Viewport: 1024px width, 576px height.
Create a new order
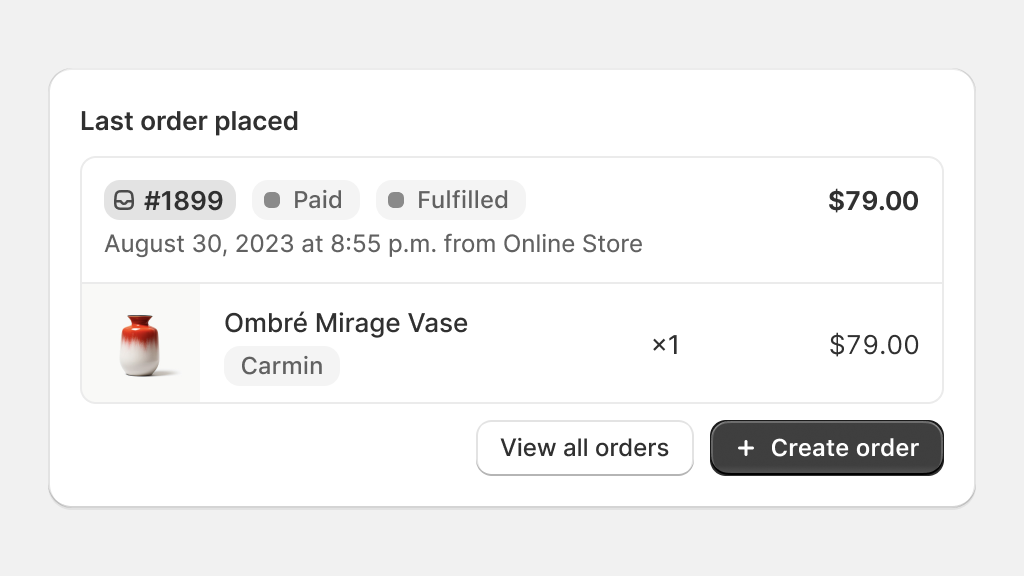click(827, 448)
